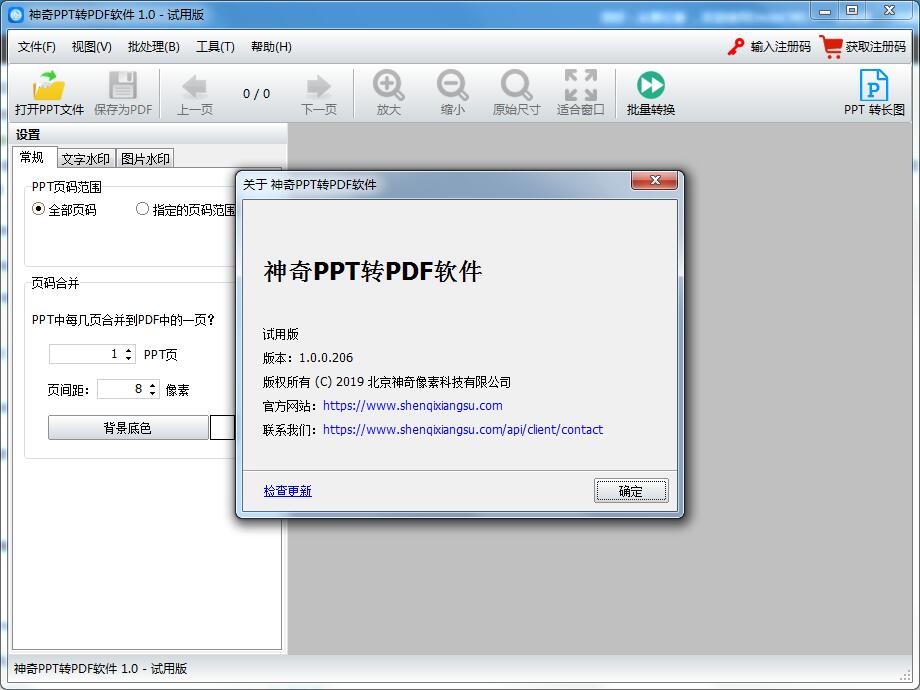920x690 pixels.
Task: Click the 保存为PDF toolbar icon
Action: (x=122, y=92)
